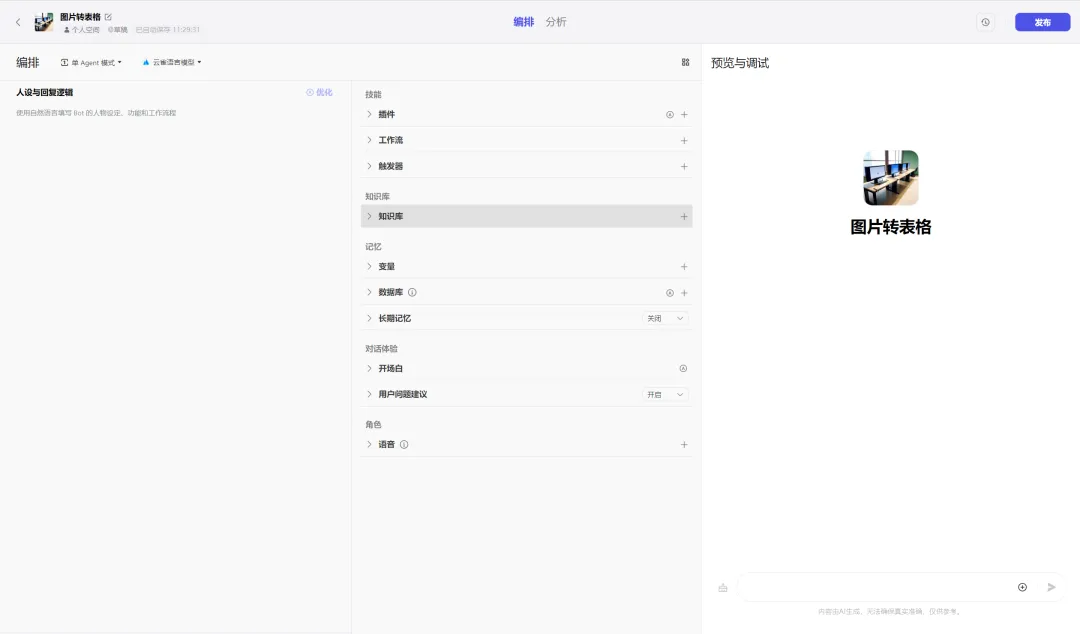Add a plugin with 插件 plus icon
Screen dimensions: 1080x634
pos(684,115)
